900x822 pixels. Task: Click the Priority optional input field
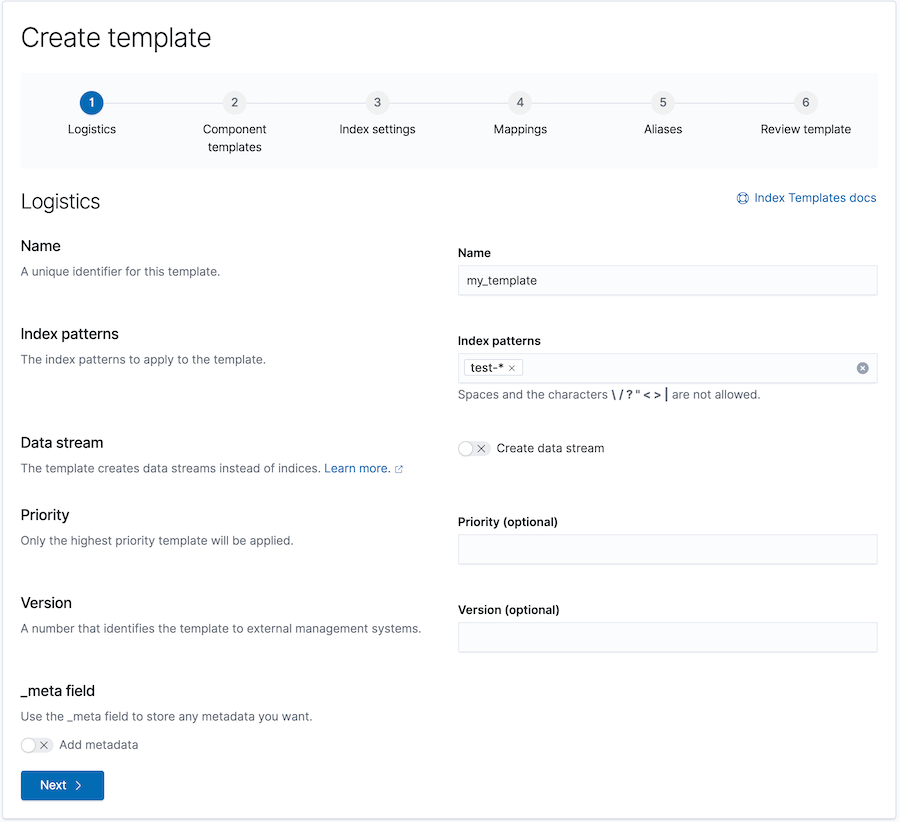coord(667,549)
